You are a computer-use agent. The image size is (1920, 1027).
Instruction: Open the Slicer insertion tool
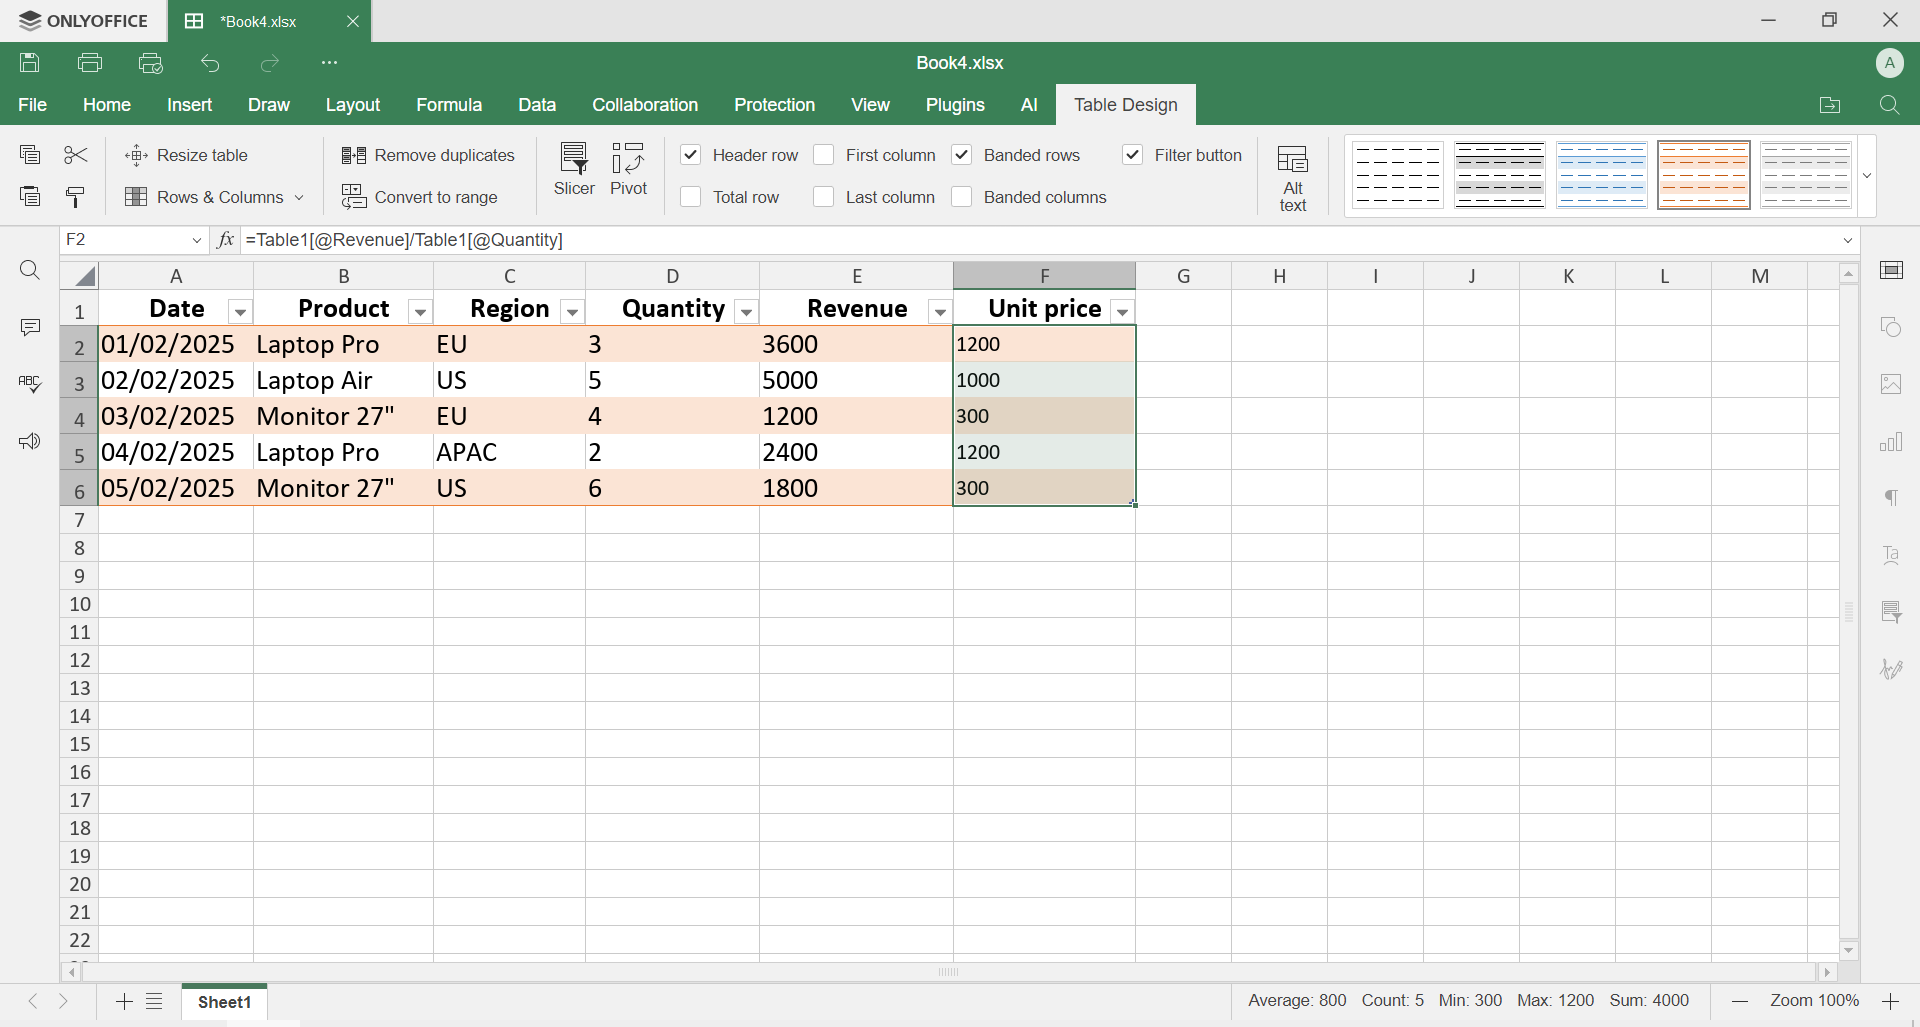(573, 170)
